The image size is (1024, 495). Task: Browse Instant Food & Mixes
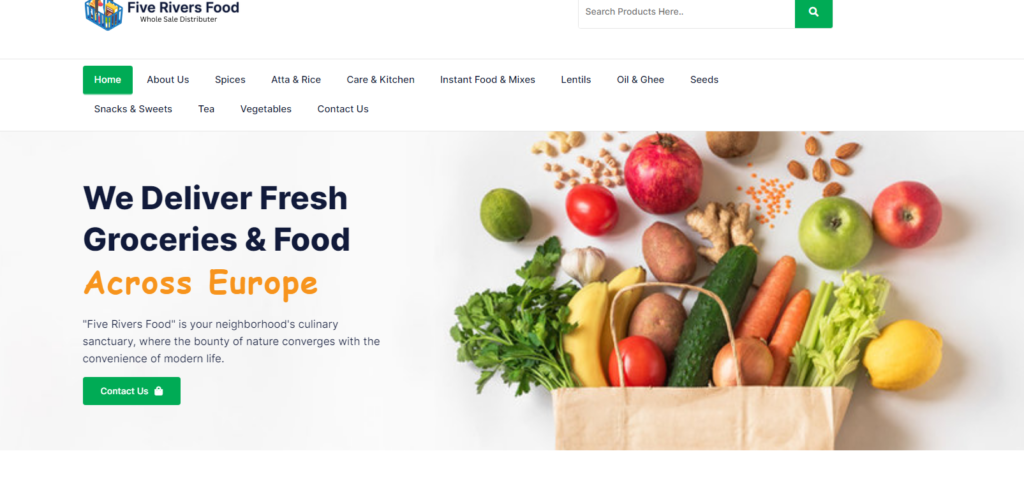pos(487,80)
